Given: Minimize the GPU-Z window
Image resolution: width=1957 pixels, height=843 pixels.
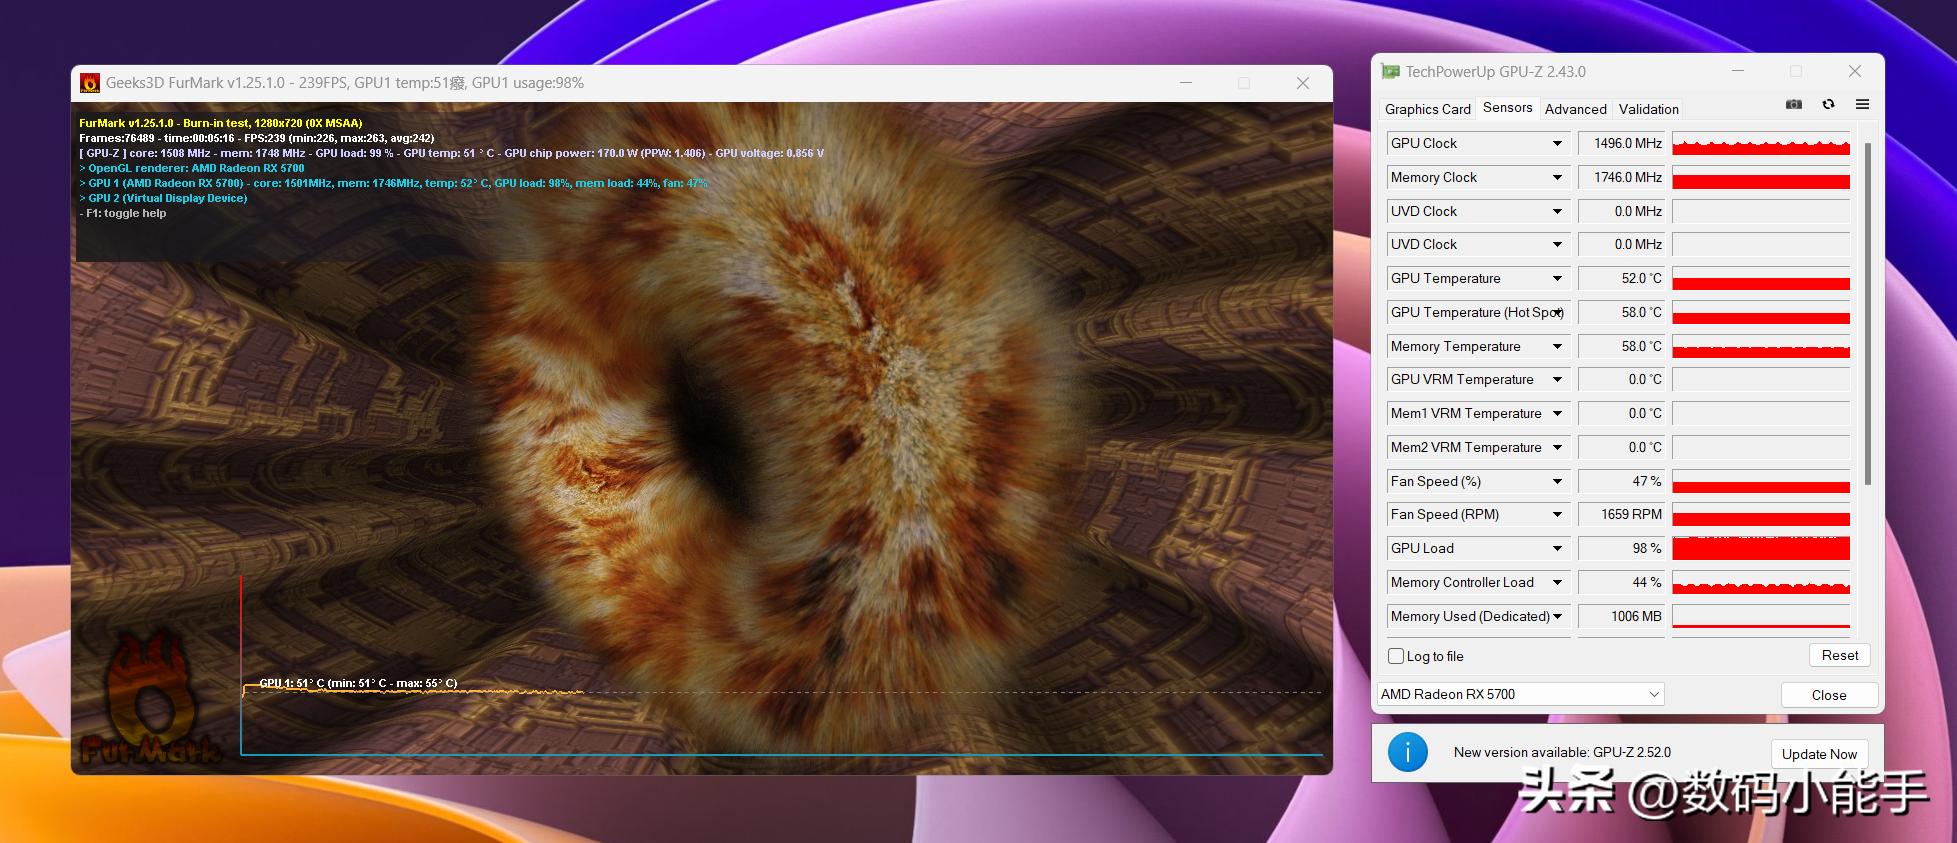Looking at the screenshot, I should (1738, 71).
